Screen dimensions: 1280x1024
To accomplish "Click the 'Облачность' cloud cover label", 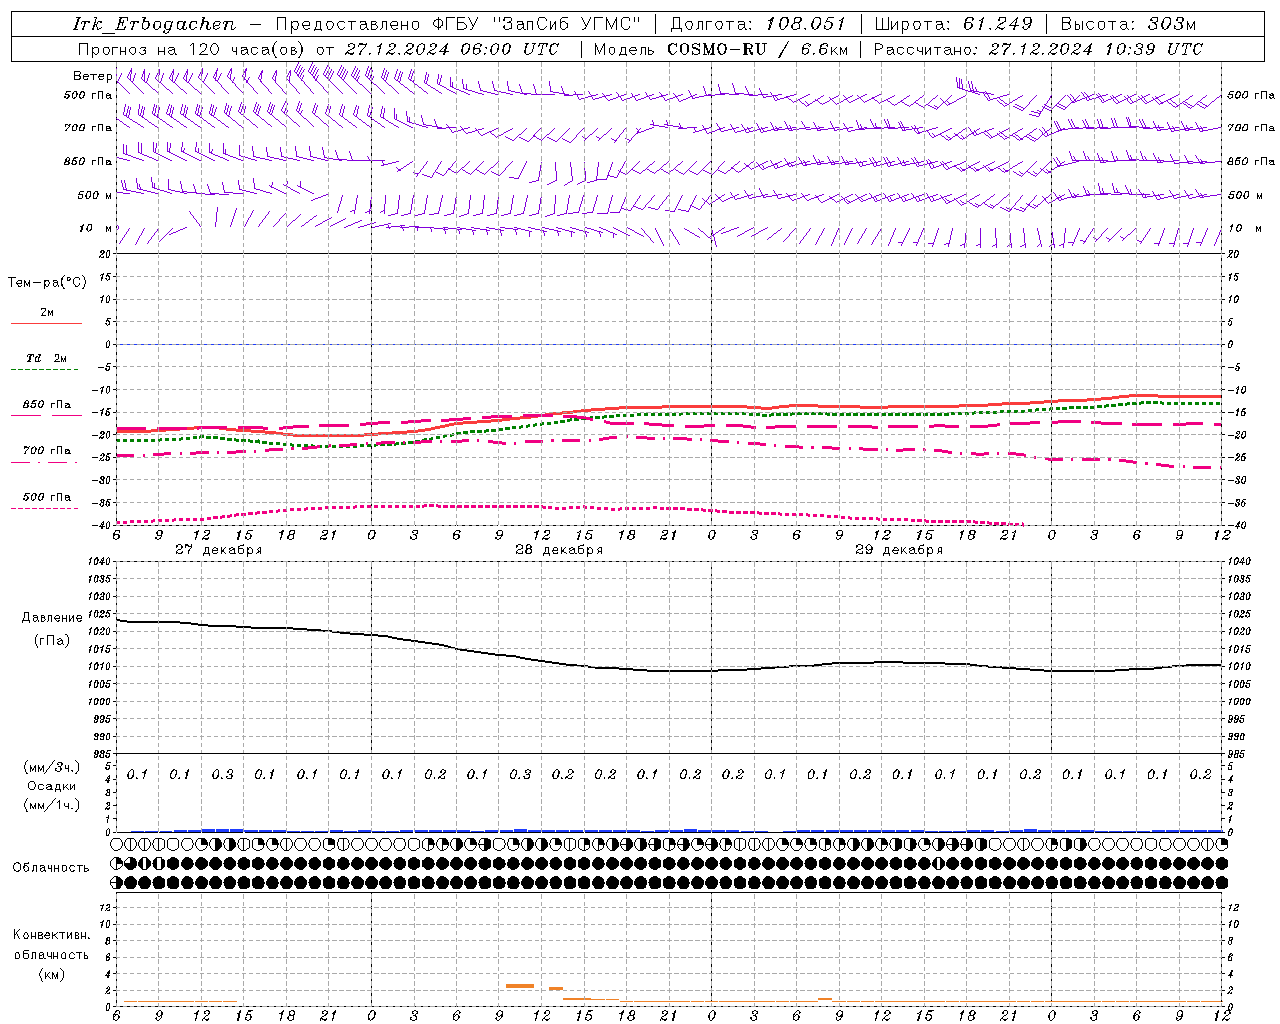I will click(50, 868).
